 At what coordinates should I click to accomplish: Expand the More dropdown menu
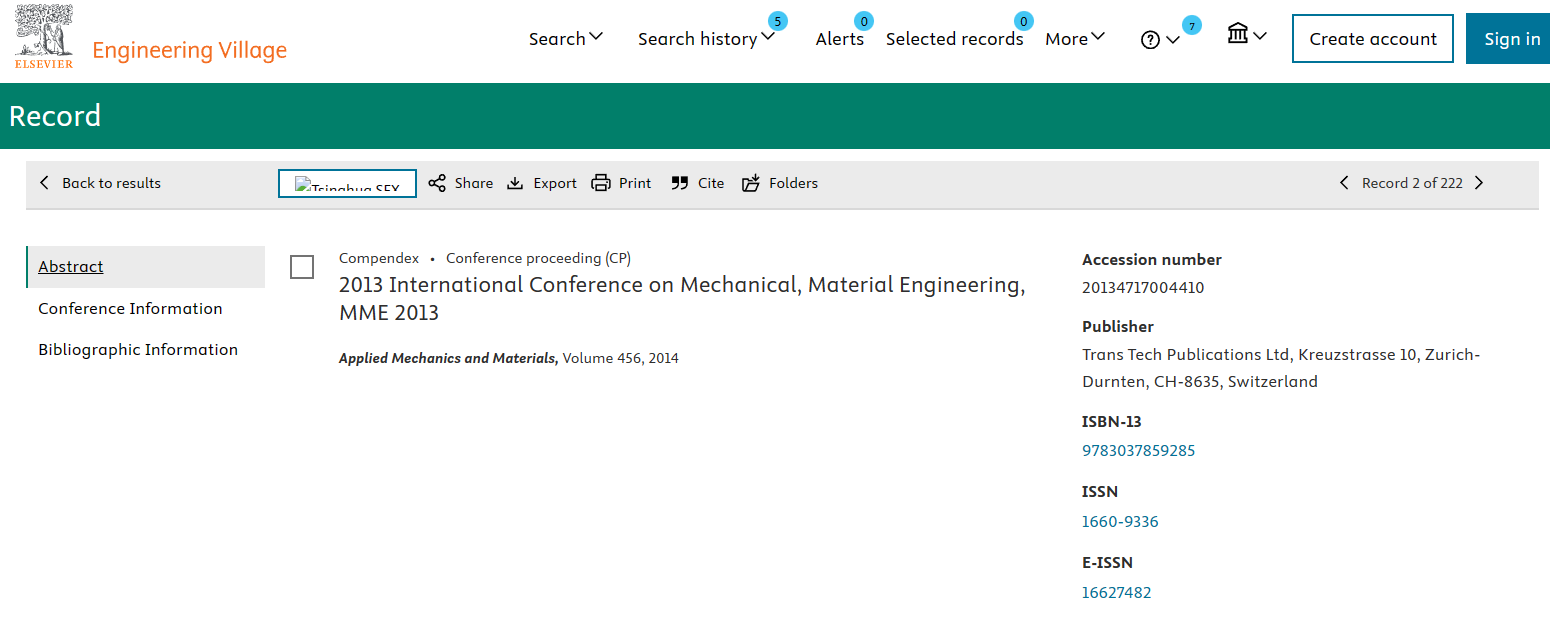tap(1075, 38)
